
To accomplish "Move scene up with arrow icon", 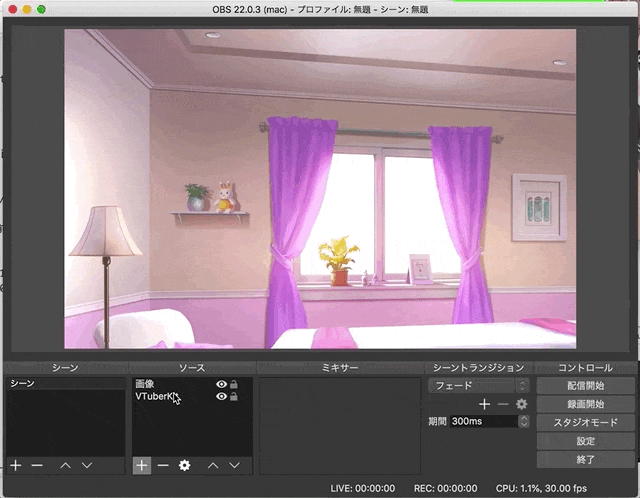I will point(65,465).
